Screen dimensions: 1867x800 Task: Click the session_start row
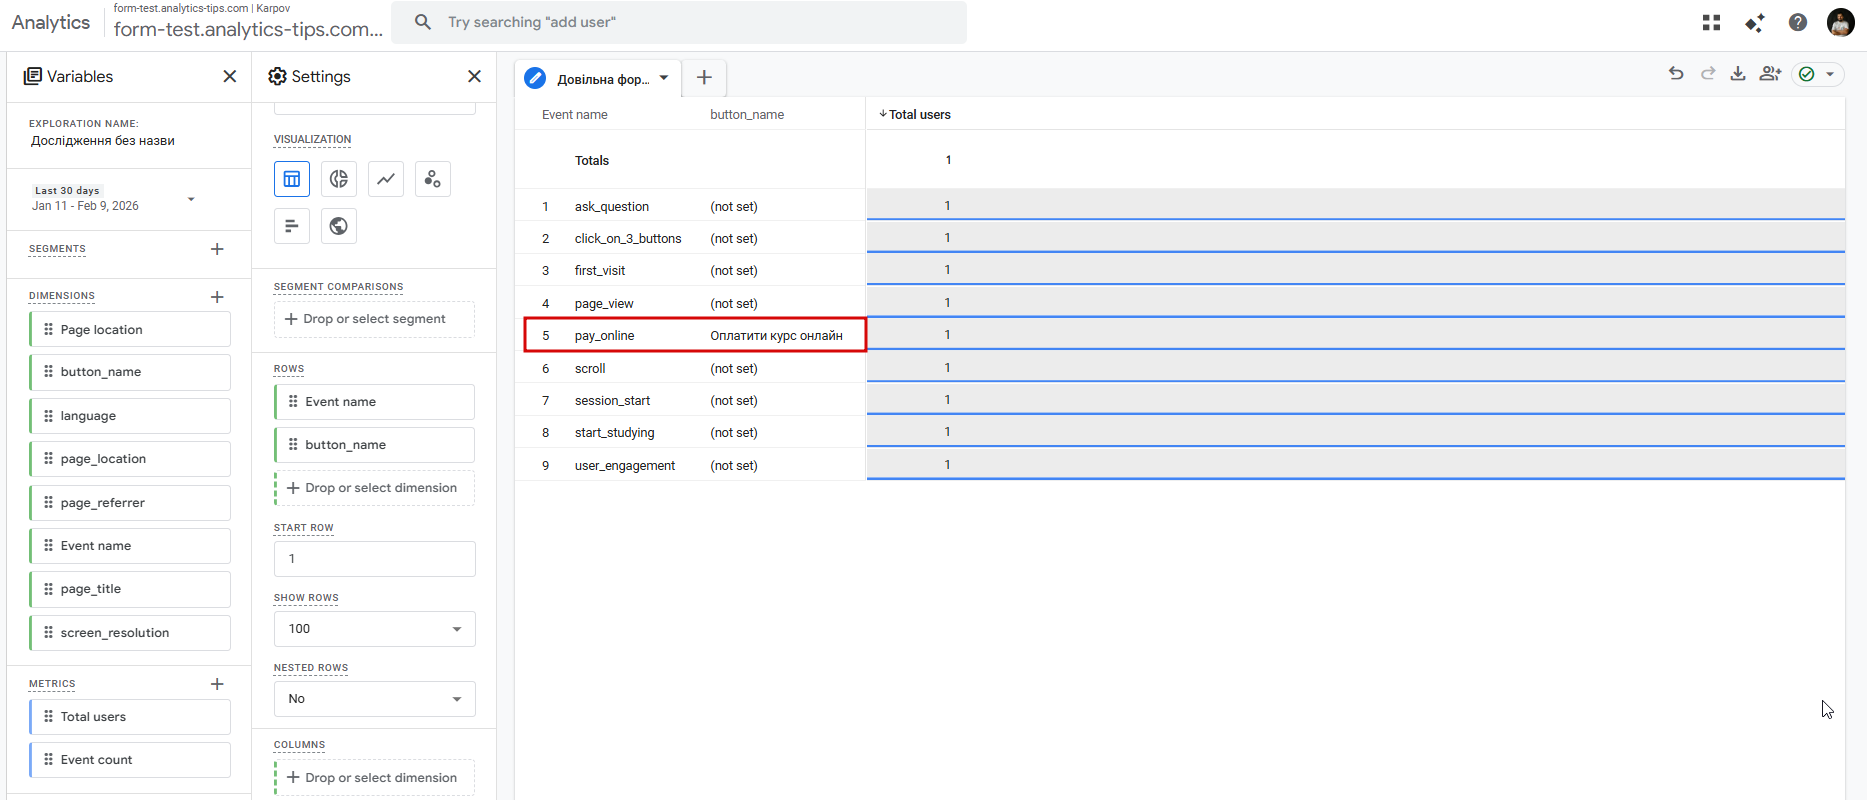pyautogui.click(x=1180, y=400)
